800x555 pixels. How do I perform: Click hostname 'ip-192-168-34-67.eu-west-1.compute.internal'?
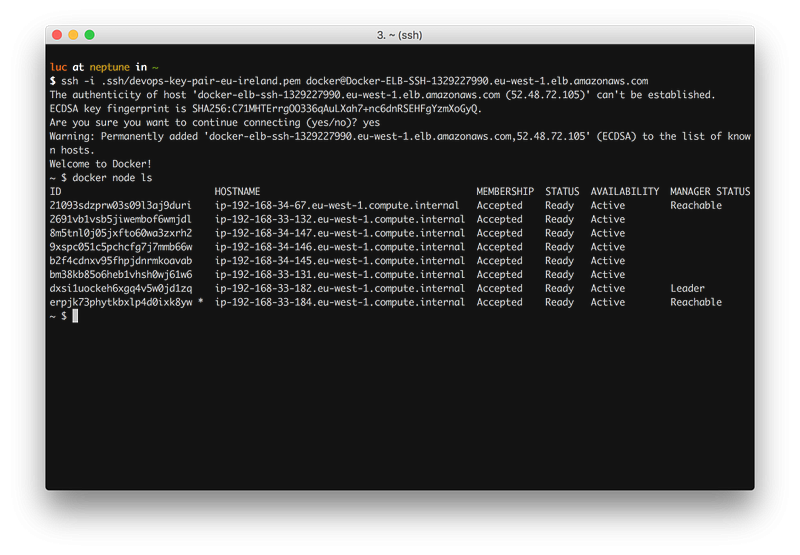tap(337, 206)
